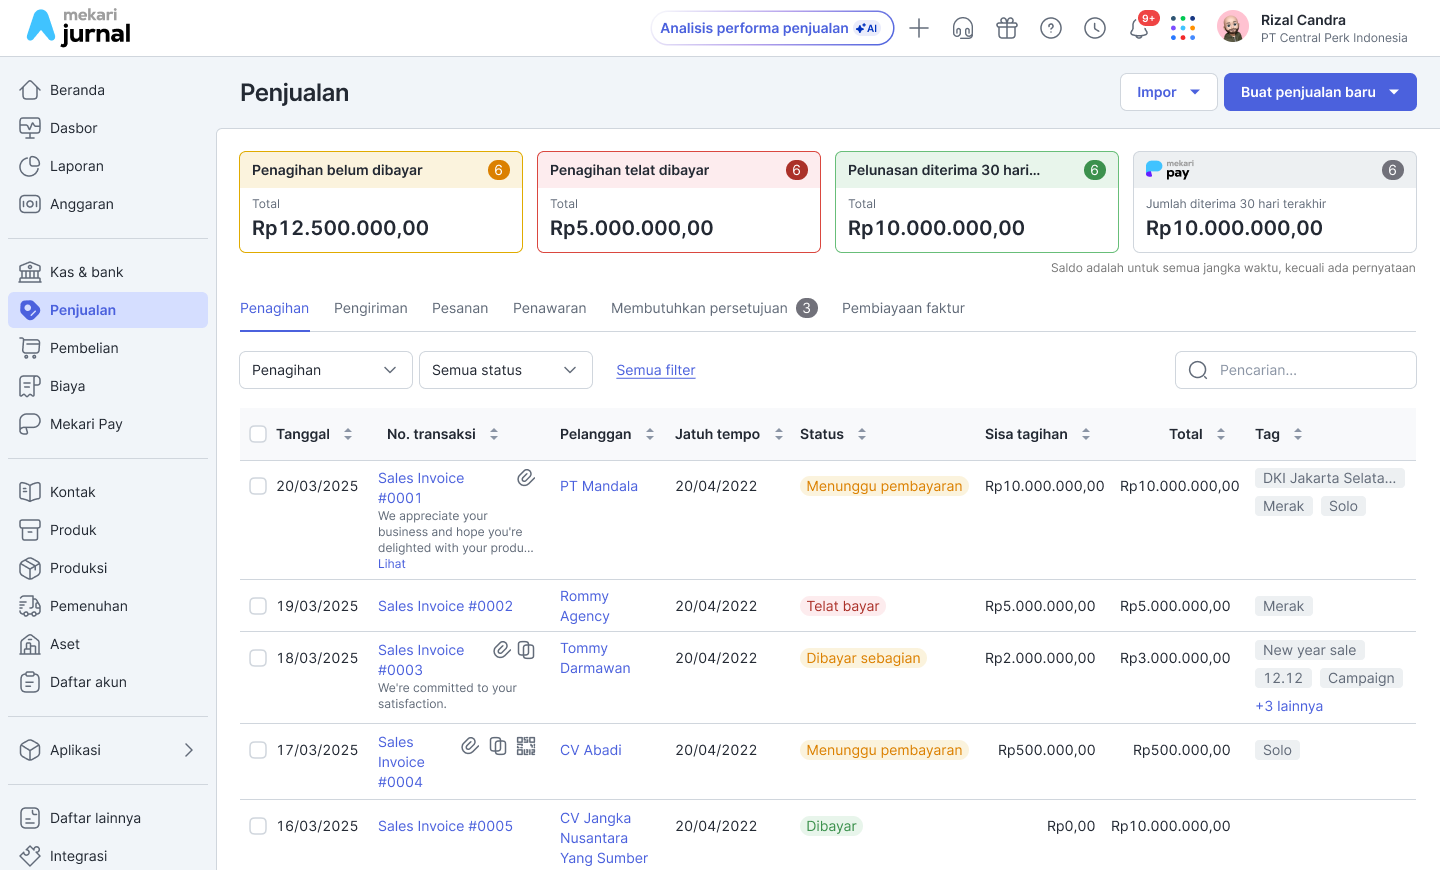Viewport: 1440px width, 870px height.
Task: Open the Semua status dropdown
Action: pyautogui.click(x=505, y=370)
